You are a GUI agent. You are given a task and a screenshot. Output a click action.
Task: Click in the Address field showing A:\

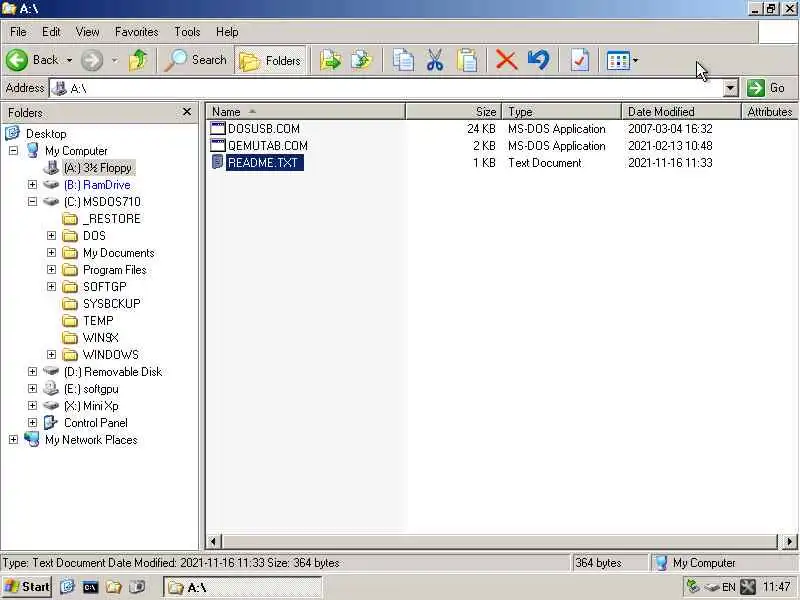coord(386,88)
